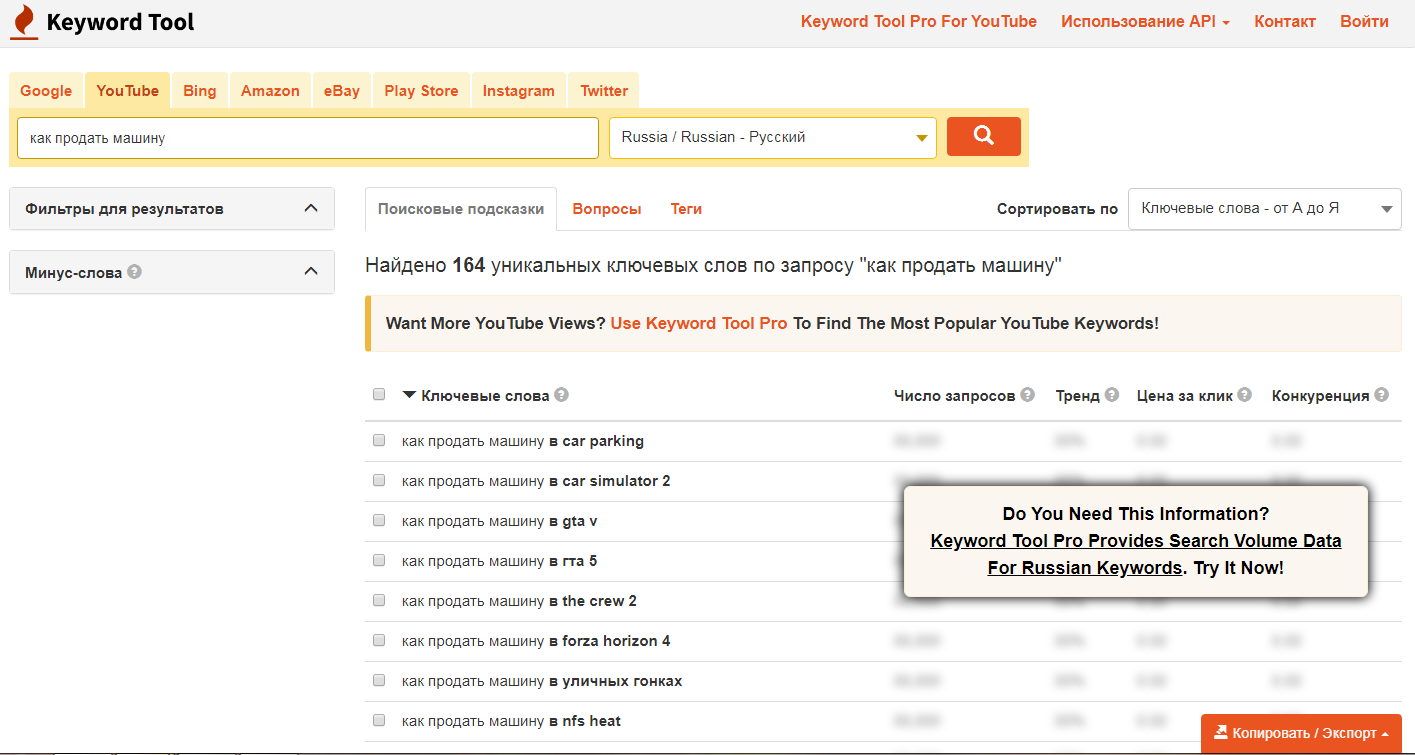Image resolution: width=1415 pixels, height=755 pixels.
Task: Click the Копировать / Экспорт button
Action: (1300, 733)
